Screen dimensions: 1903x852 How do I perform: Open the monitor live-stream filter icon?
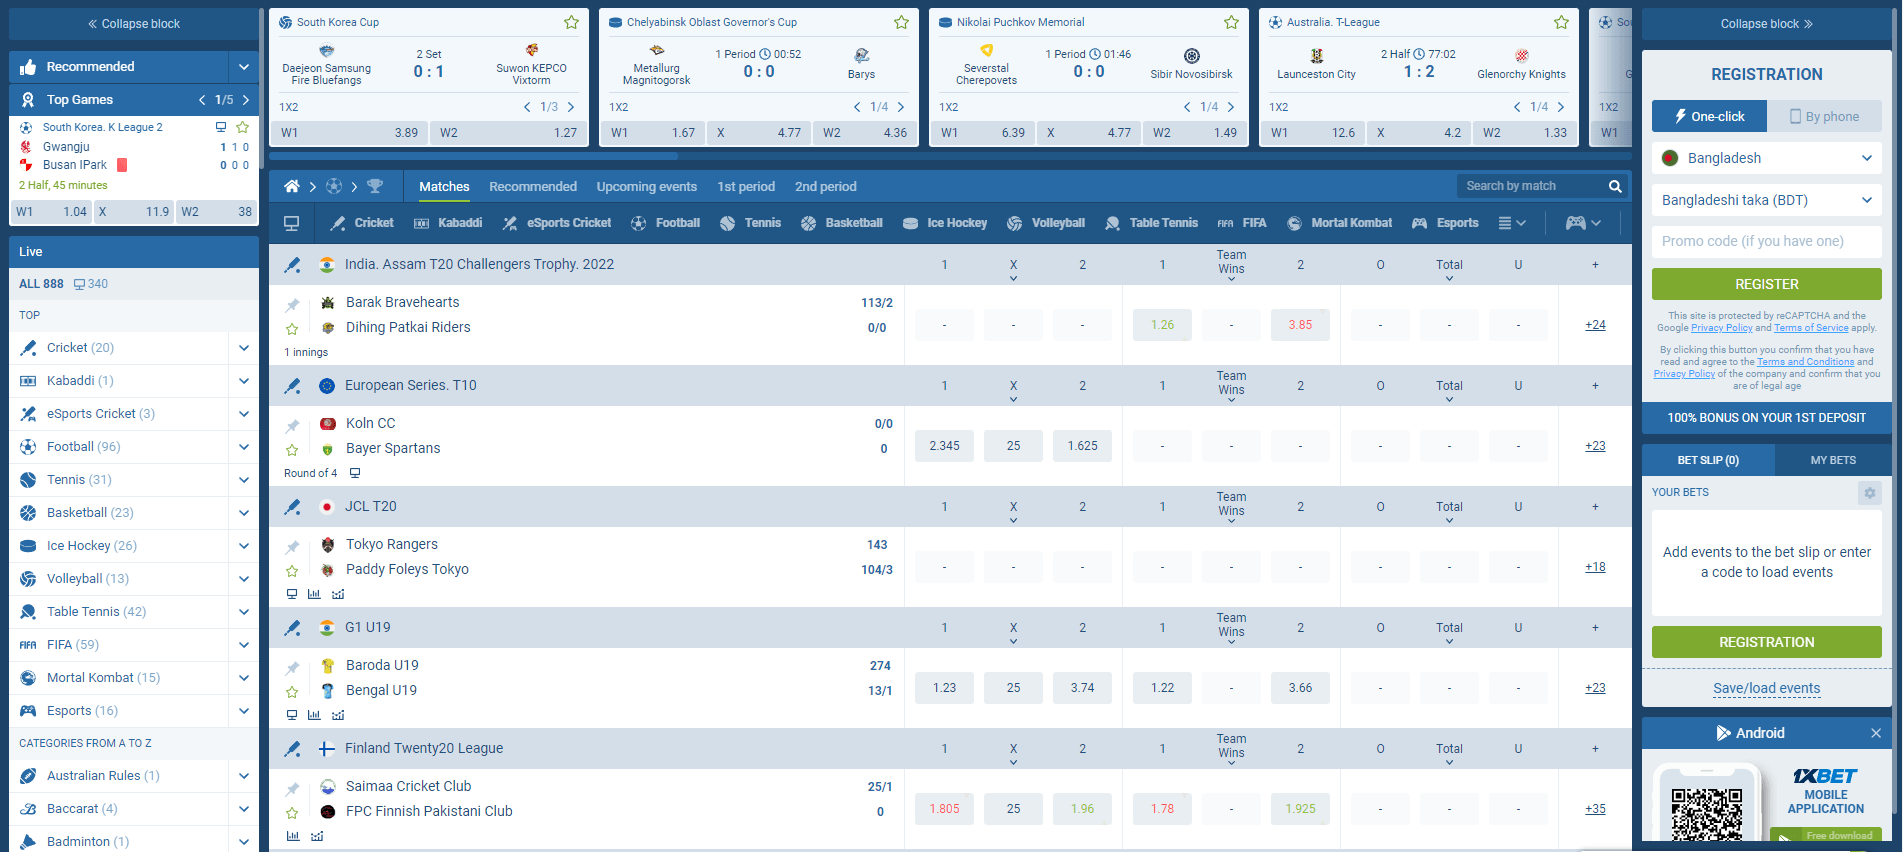pyautogui.click(x=292, y=223)
